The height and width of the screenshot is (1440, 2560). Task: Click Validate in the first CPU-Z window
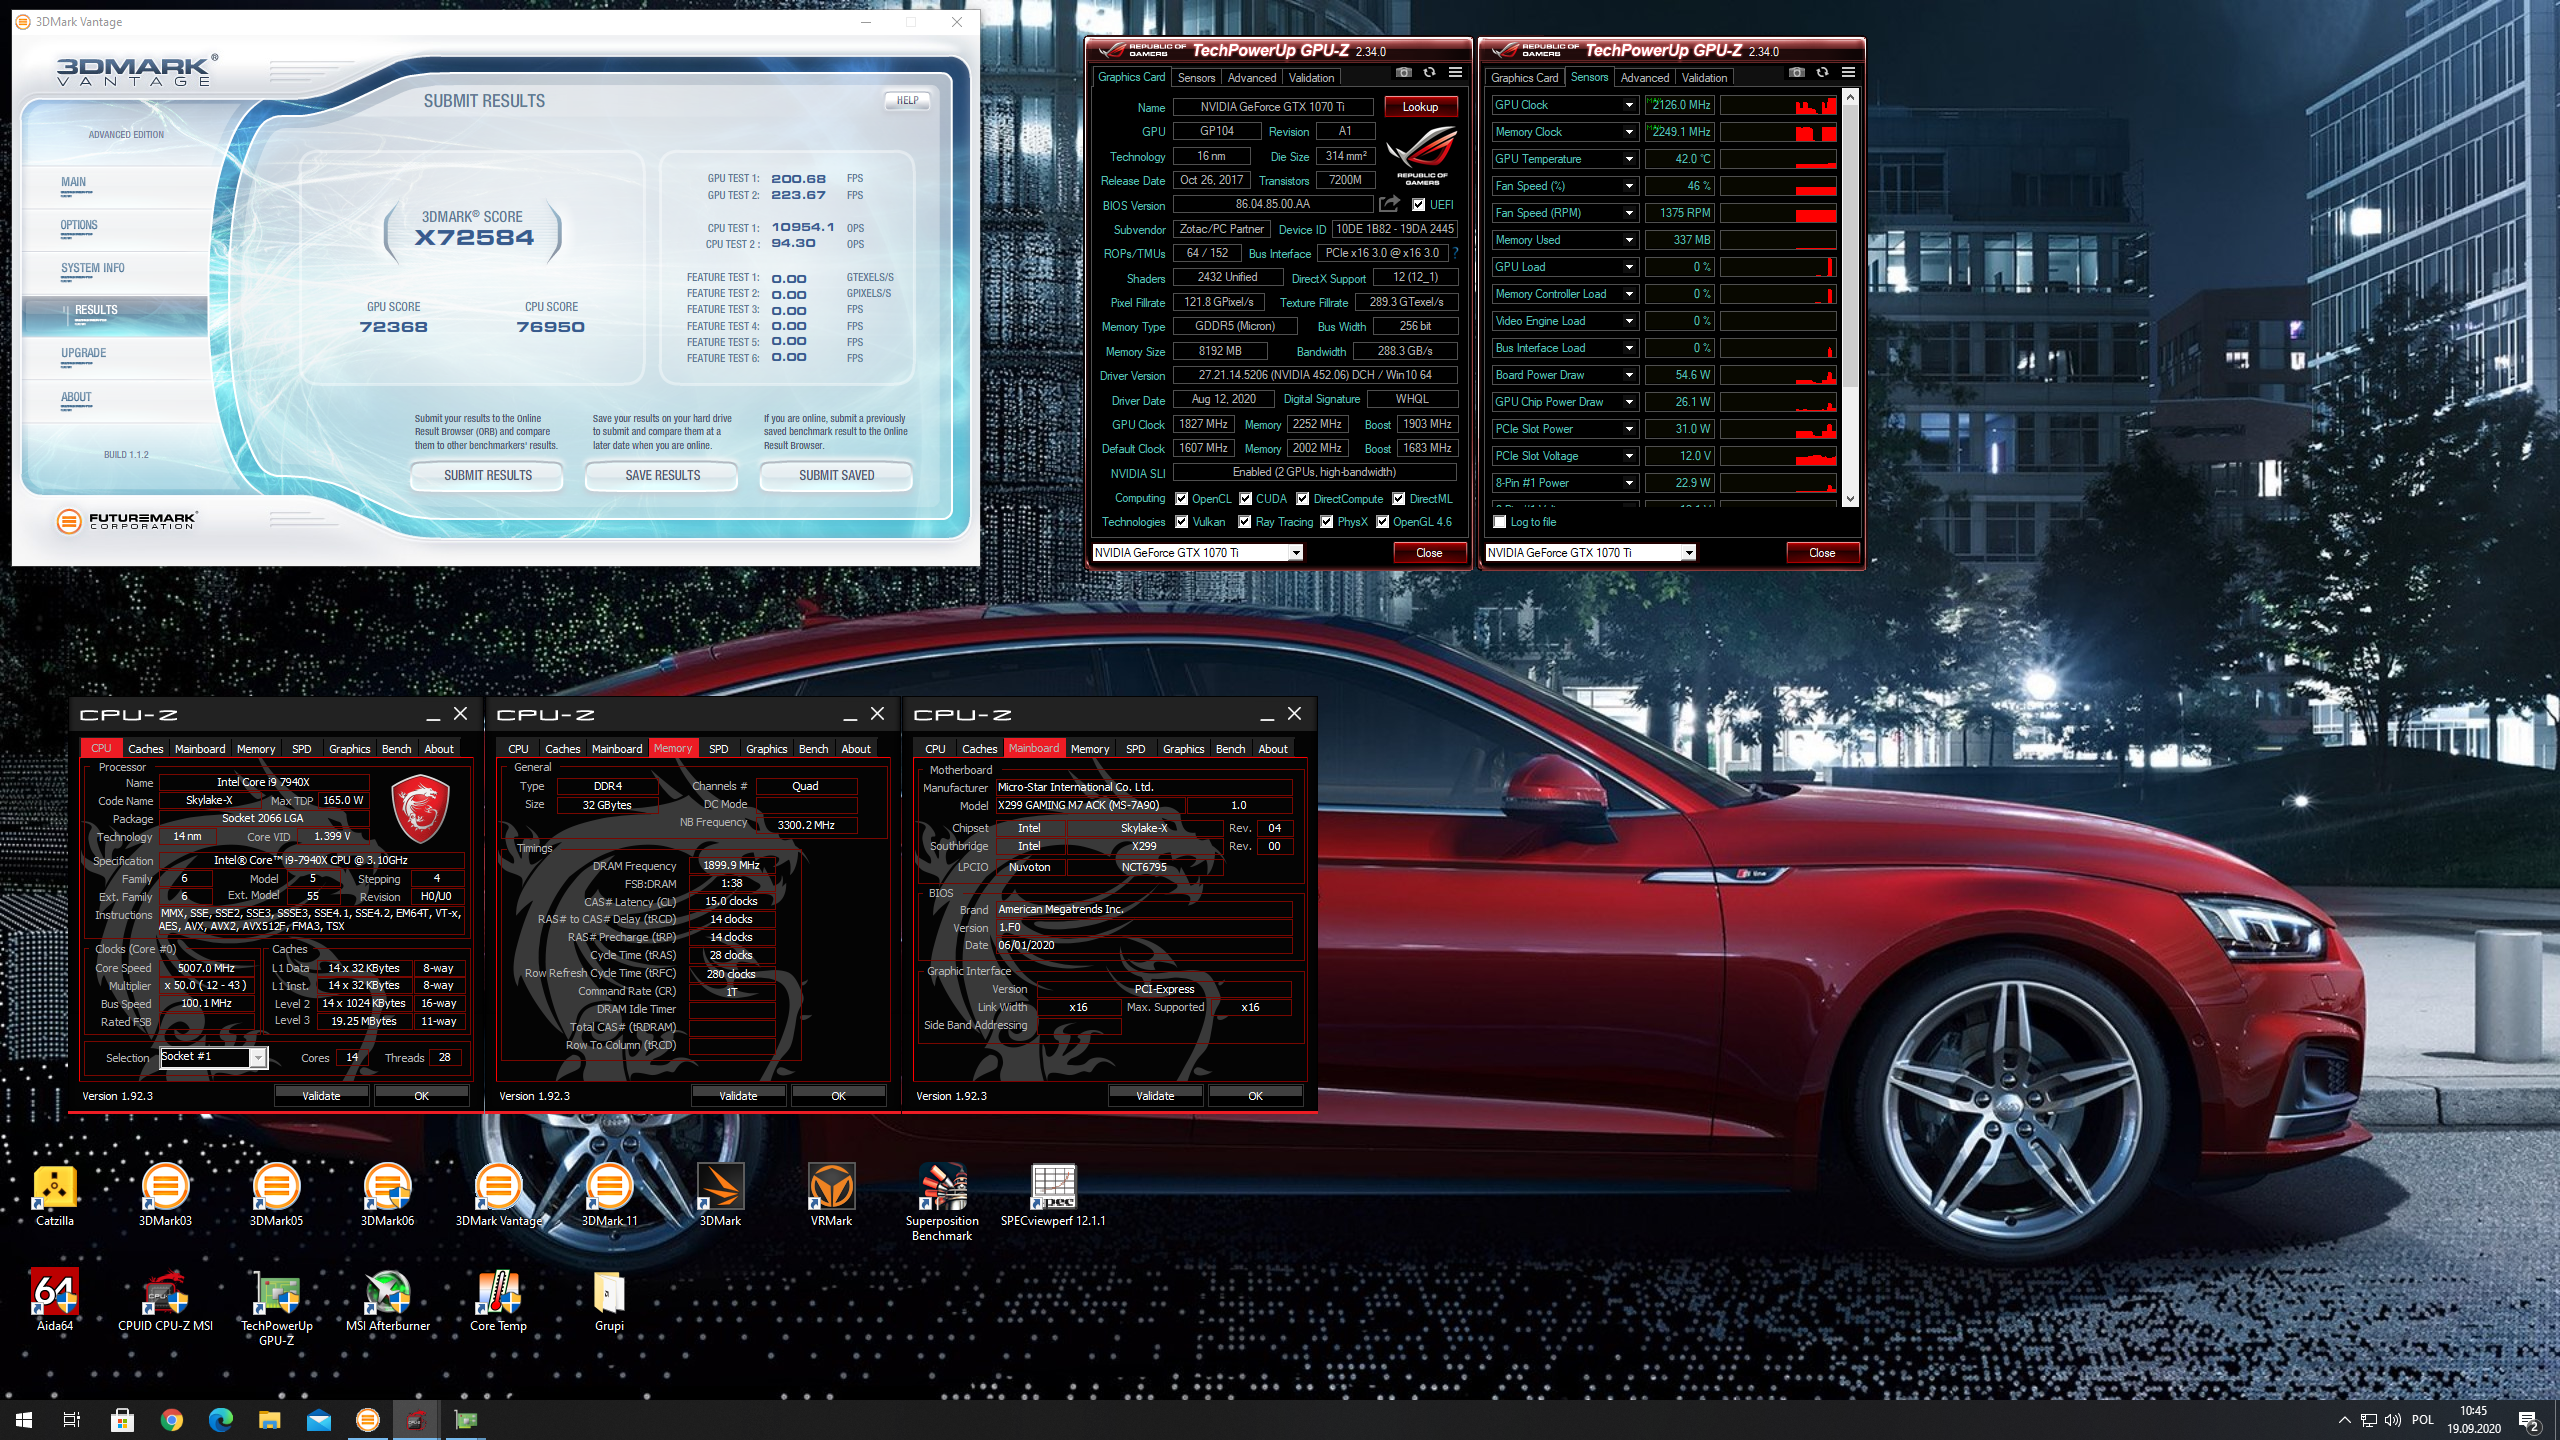coord(321,1096)
